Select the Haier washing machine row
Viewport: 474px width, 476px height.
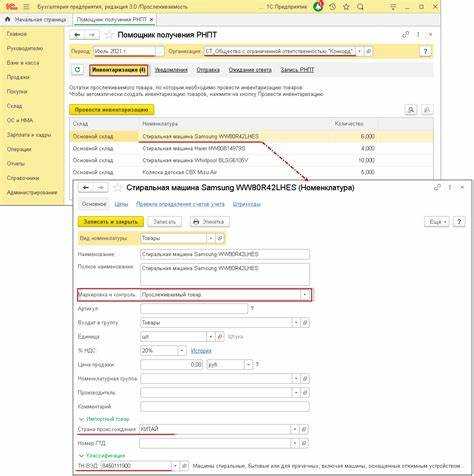[252, 148]
